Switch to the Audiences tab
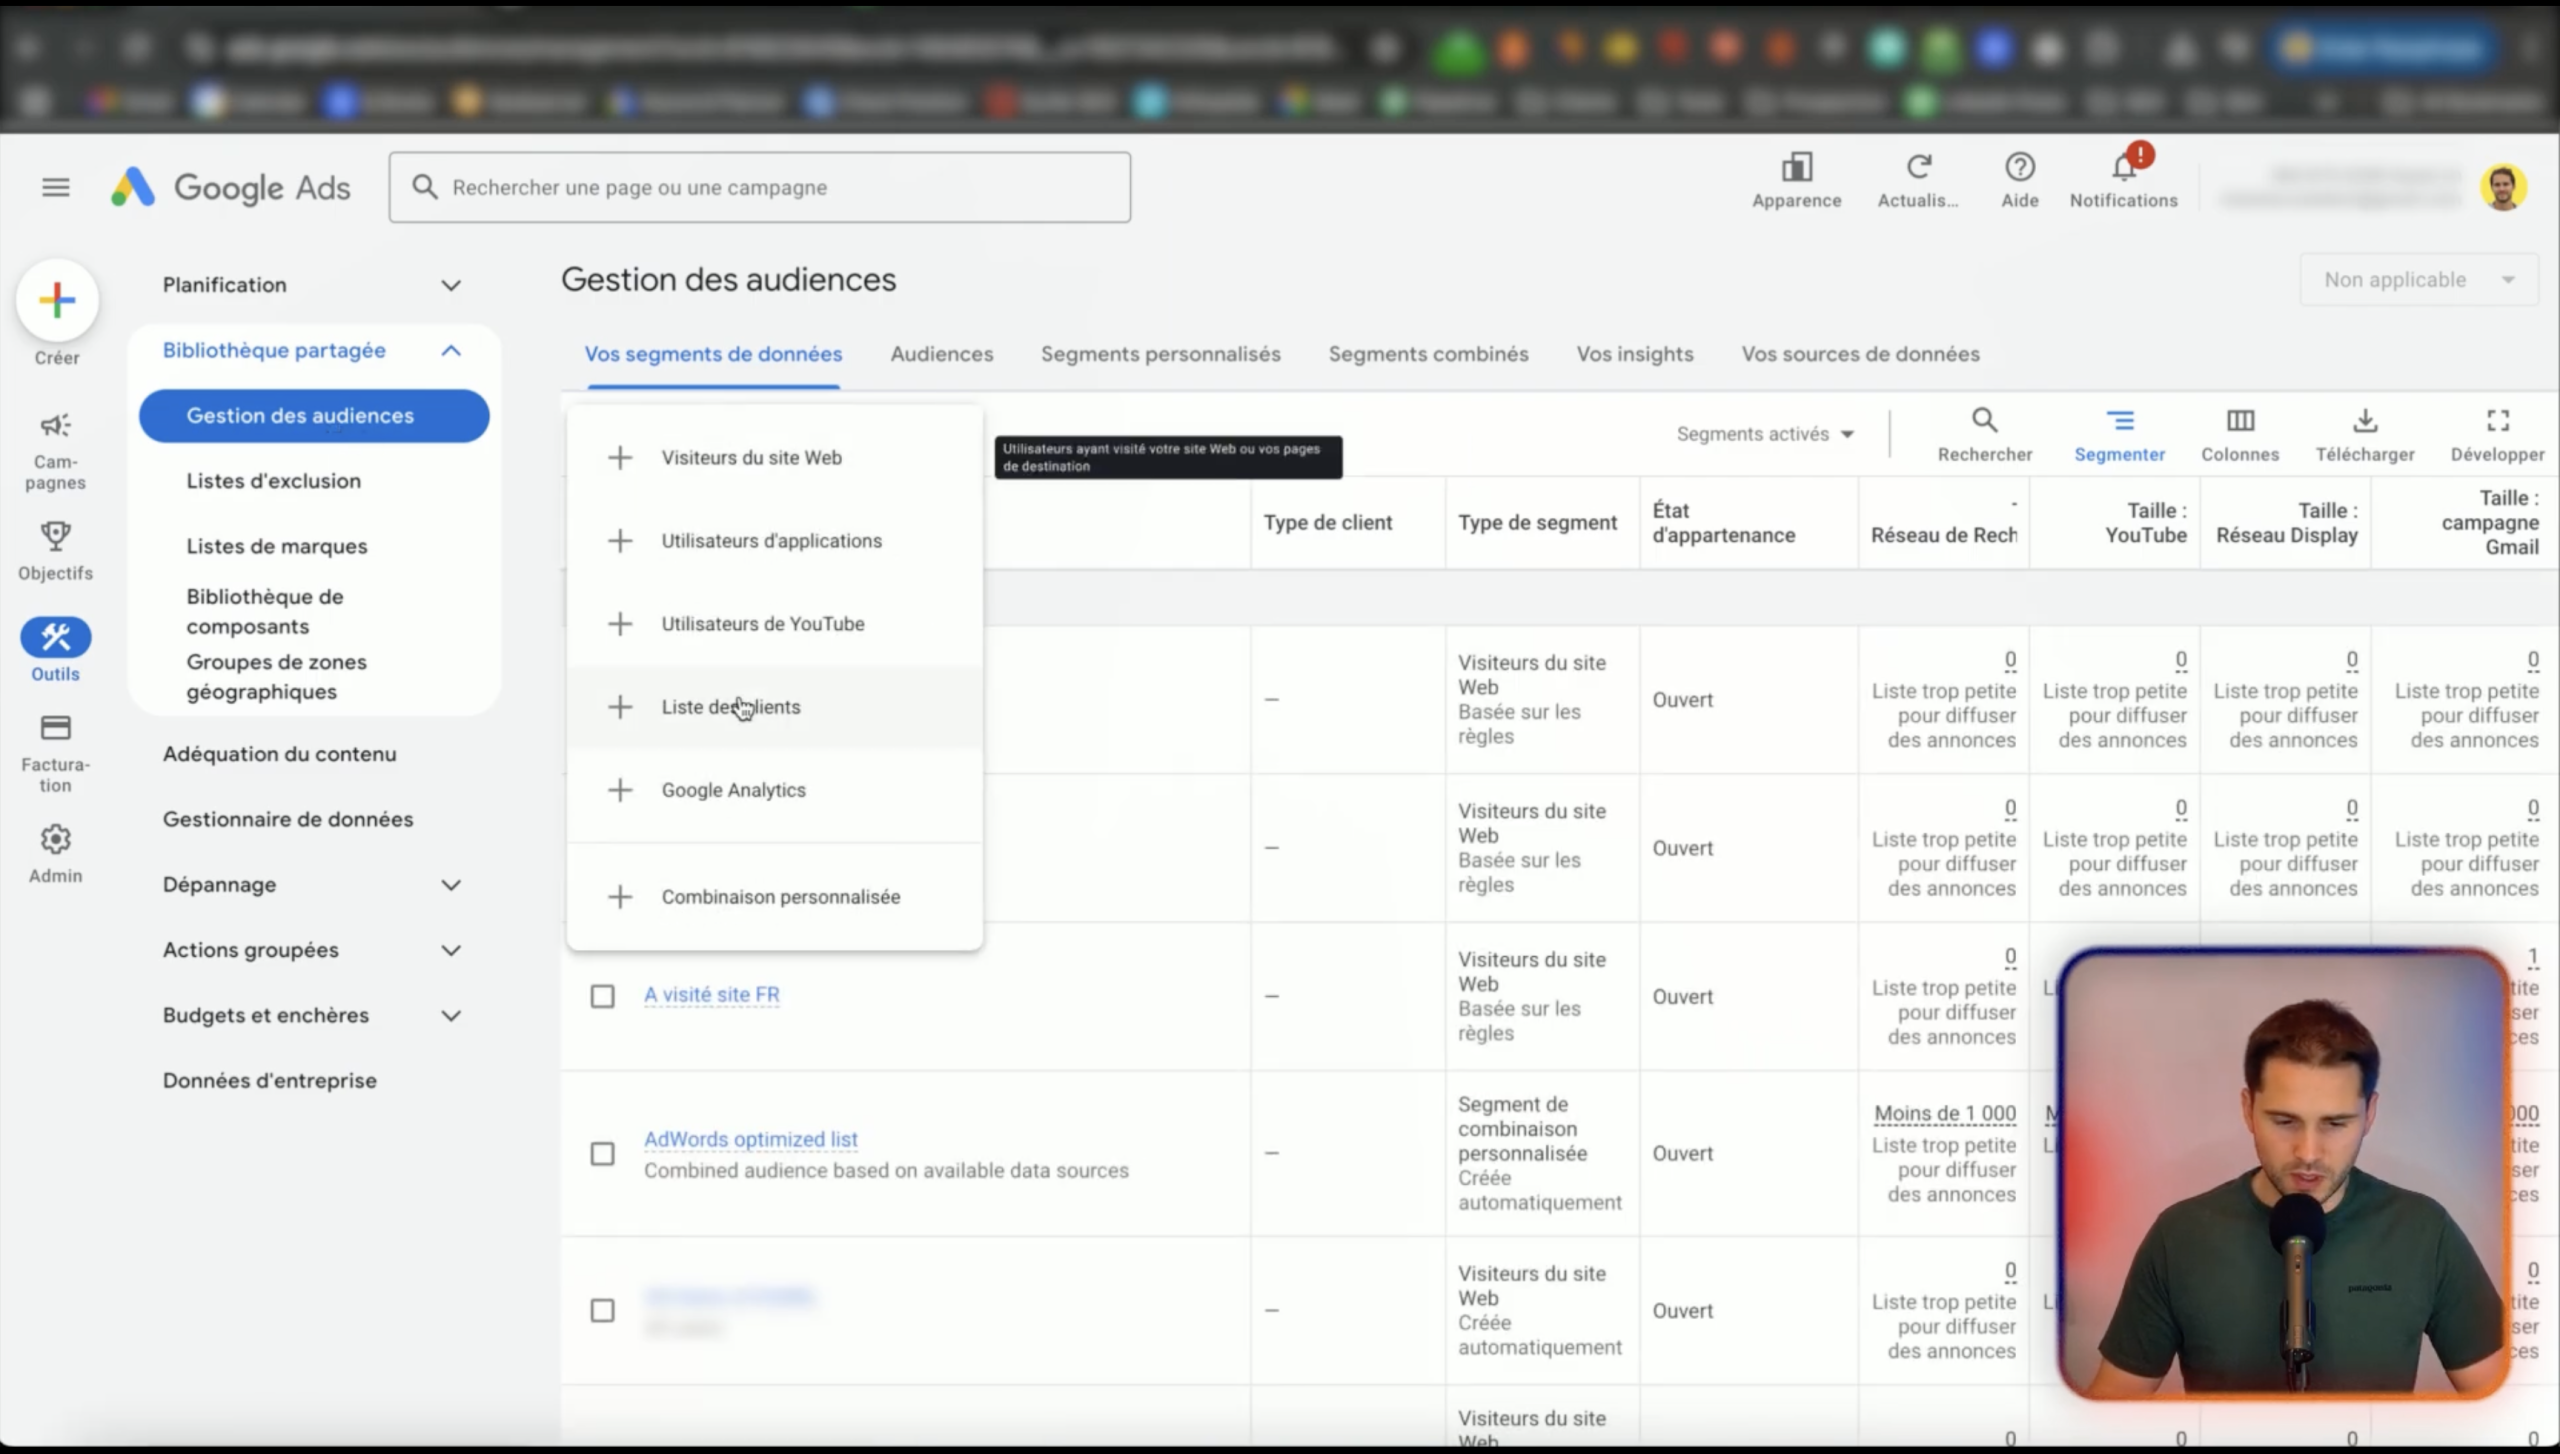 pyautogui.click(x=942, y=354)
